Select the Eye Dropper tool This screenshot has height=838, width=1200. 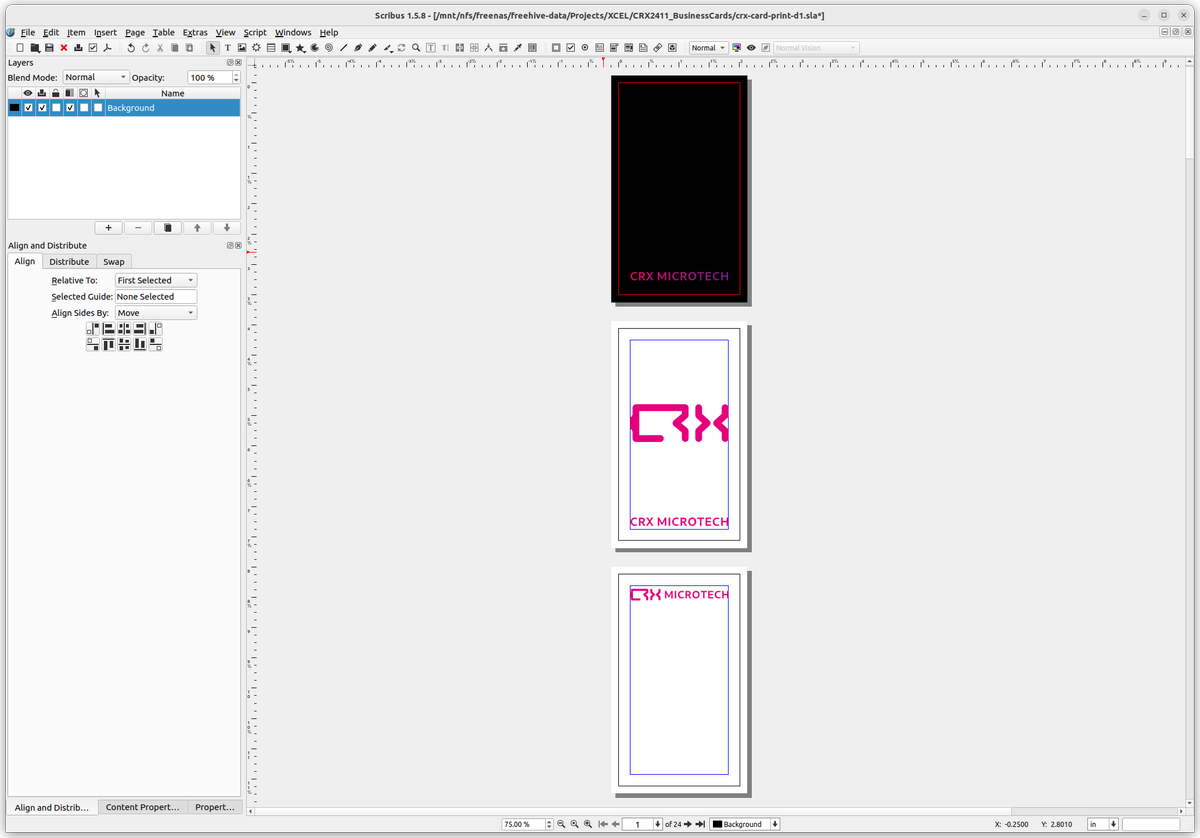click(517, 48)
